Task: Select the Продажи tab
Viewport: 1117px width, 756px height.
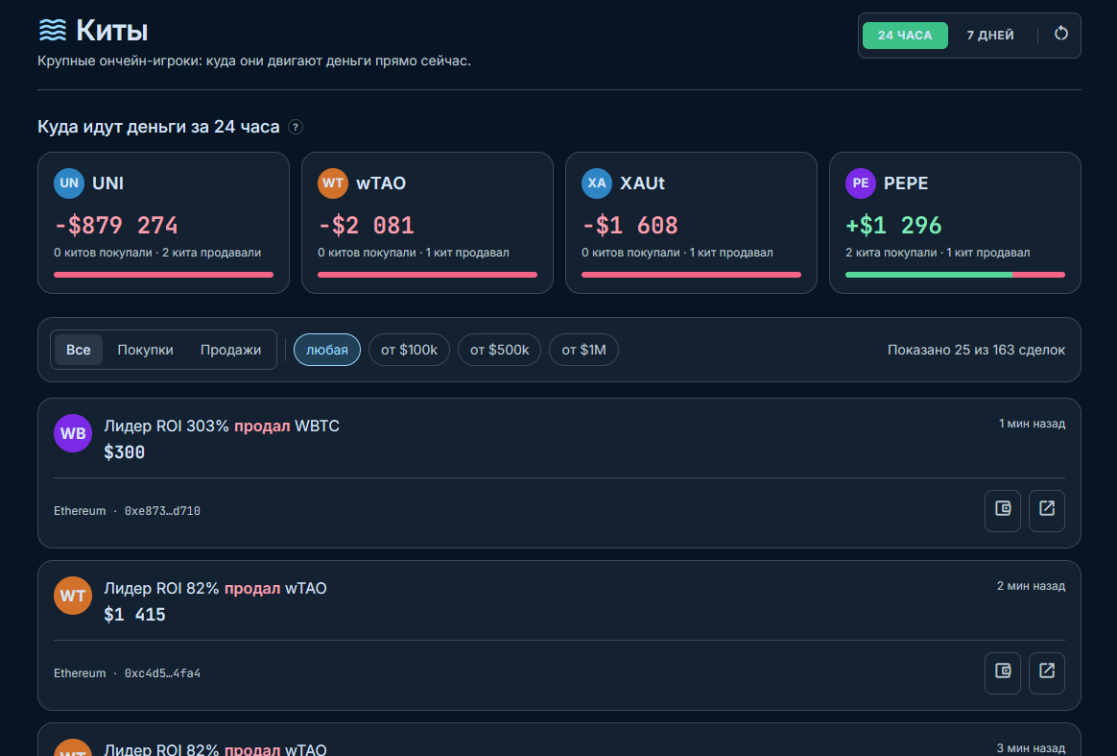Action: 230,350
